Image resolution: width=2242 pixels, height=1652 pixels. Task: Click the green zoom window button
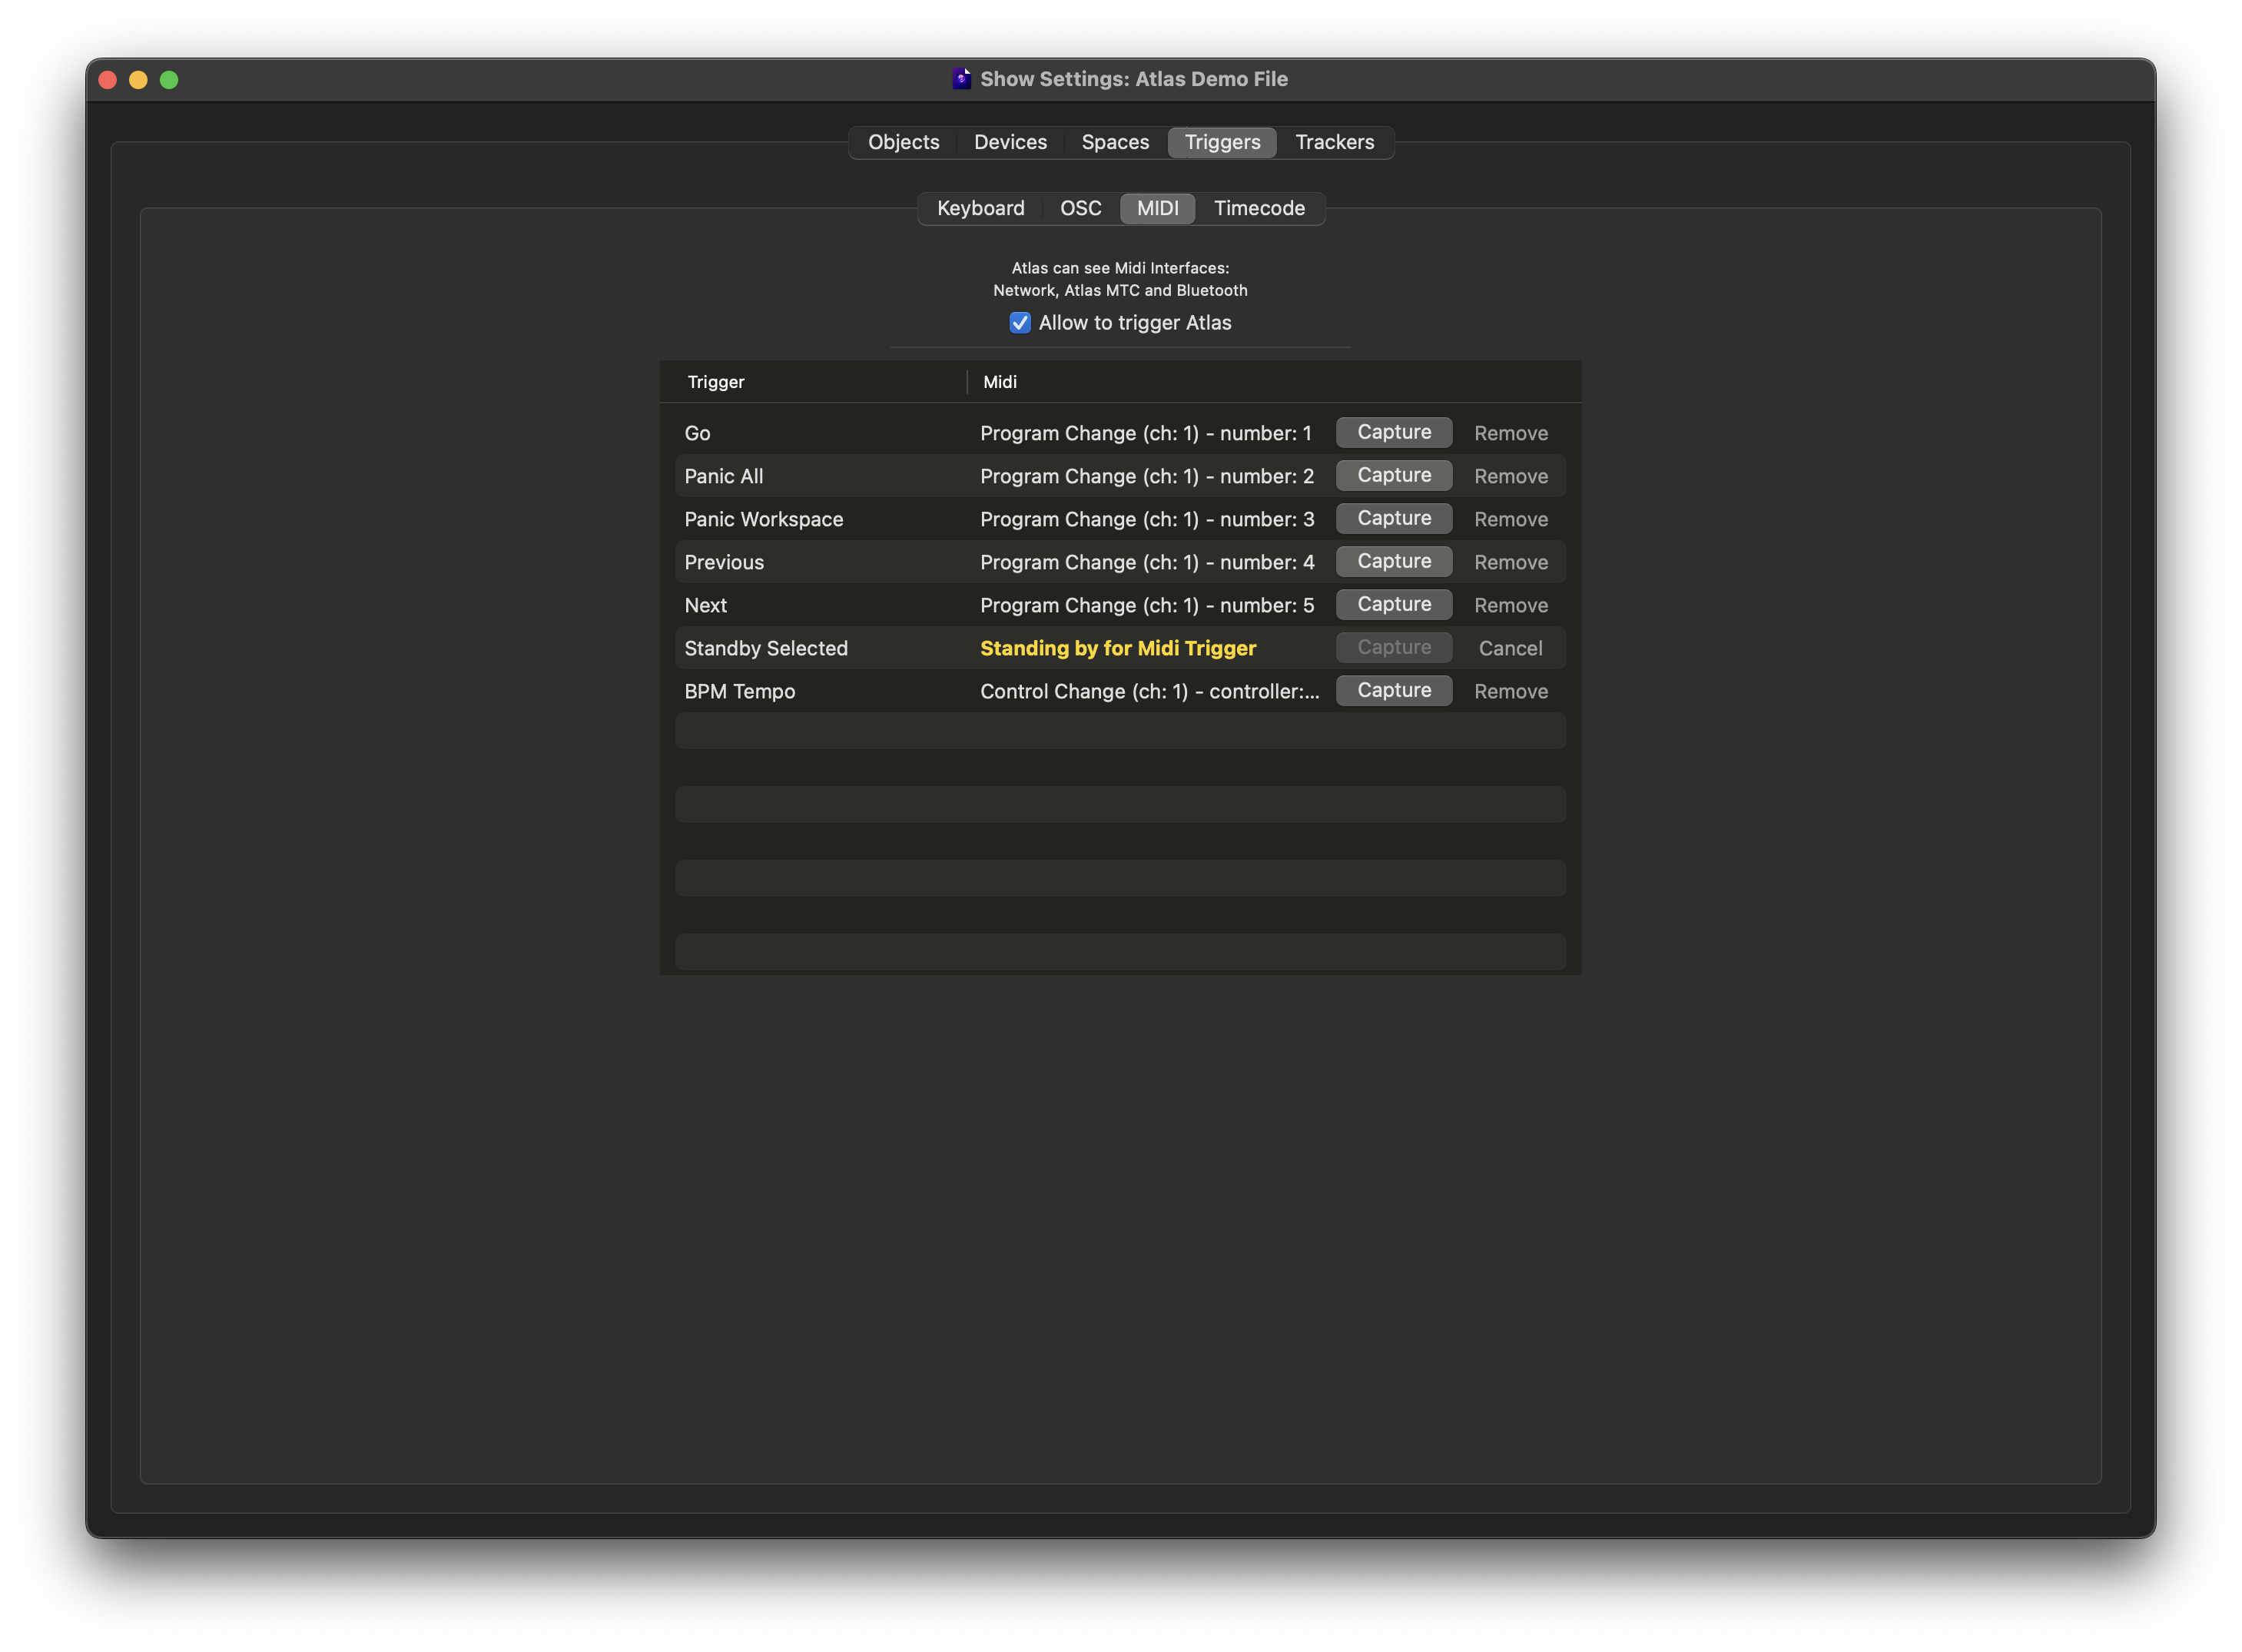(x=169, y=80)
